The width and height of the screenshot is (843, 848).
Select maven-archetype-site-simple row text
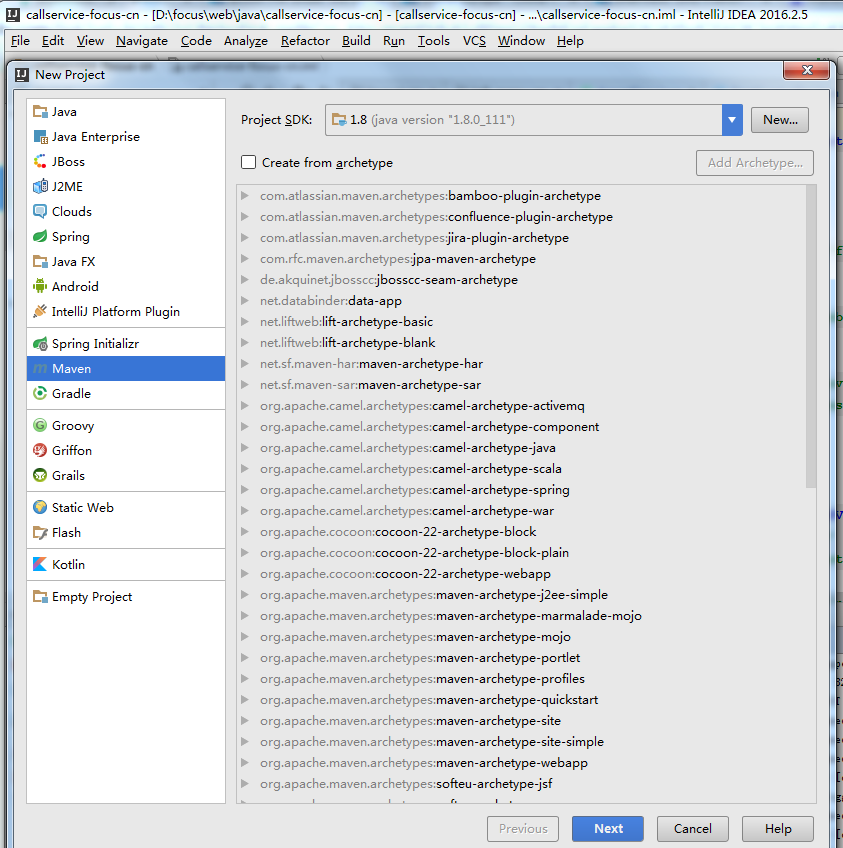pos(432,742)
